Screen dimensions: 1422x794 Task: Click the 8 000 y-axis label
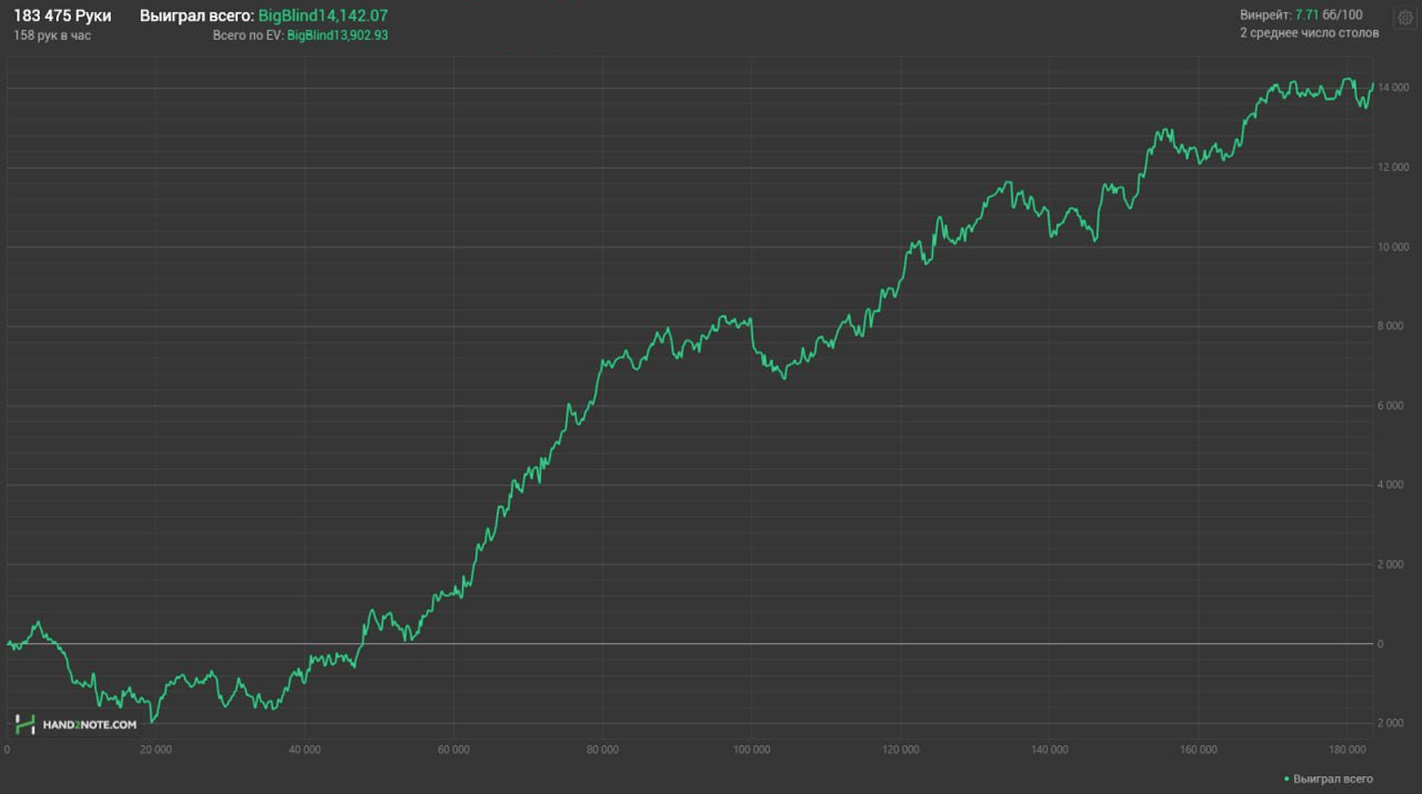pyautogui.click(x=1390, y=326)
